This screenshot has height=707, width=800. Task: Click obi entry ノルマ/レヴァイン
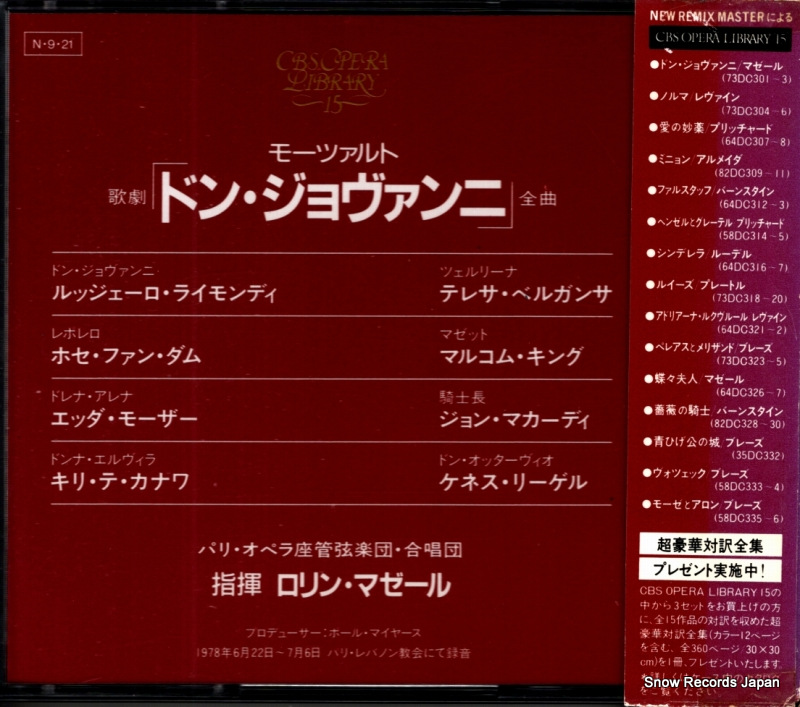(694, 97)
